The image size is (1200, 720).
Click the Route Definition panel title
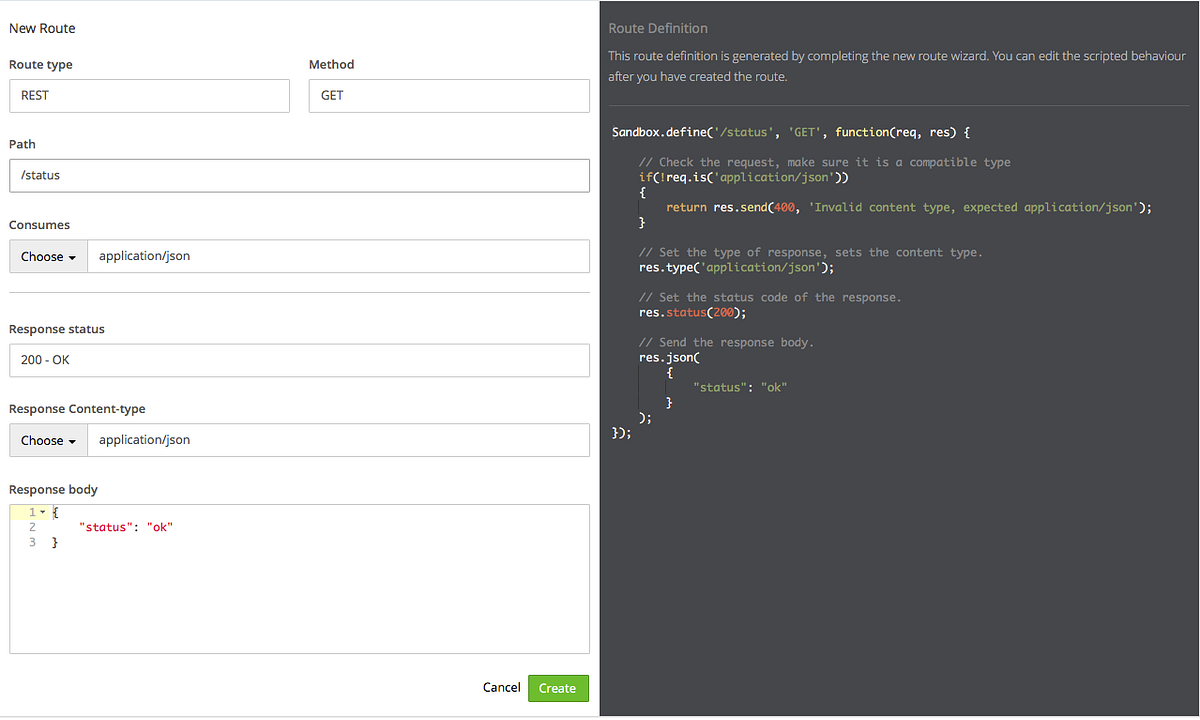pos(657,27)
